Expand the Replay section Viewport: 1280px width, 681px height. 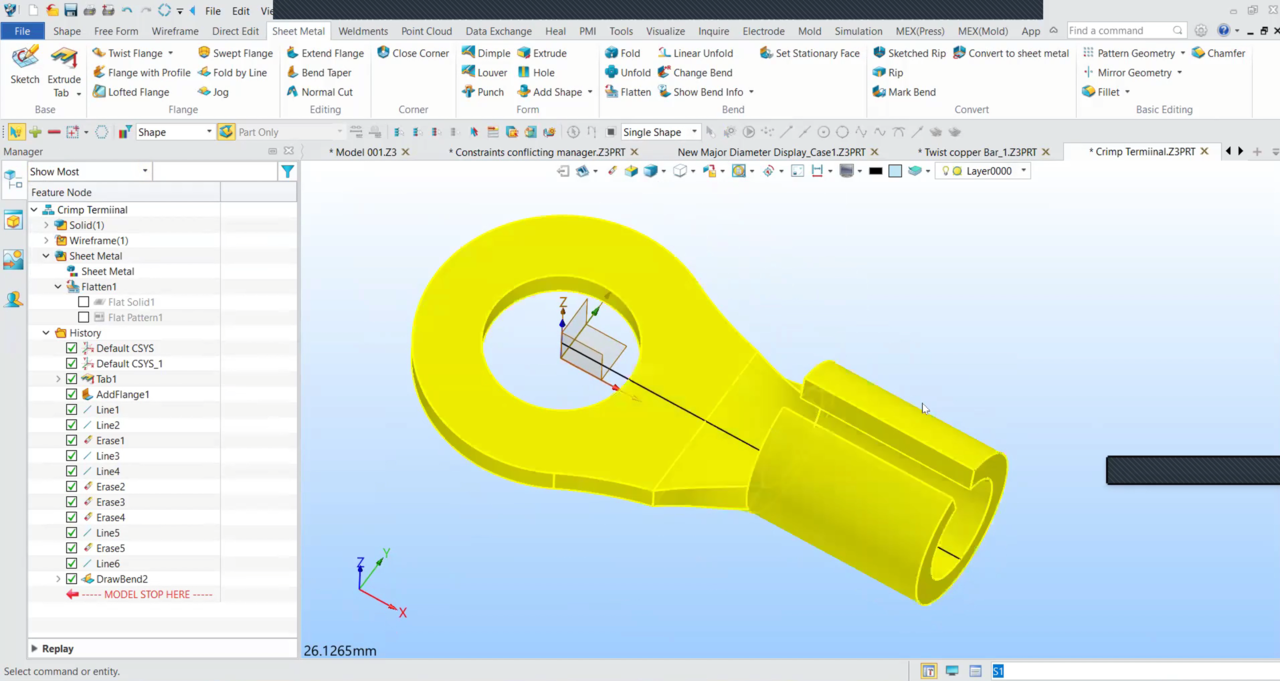[35, 649]
